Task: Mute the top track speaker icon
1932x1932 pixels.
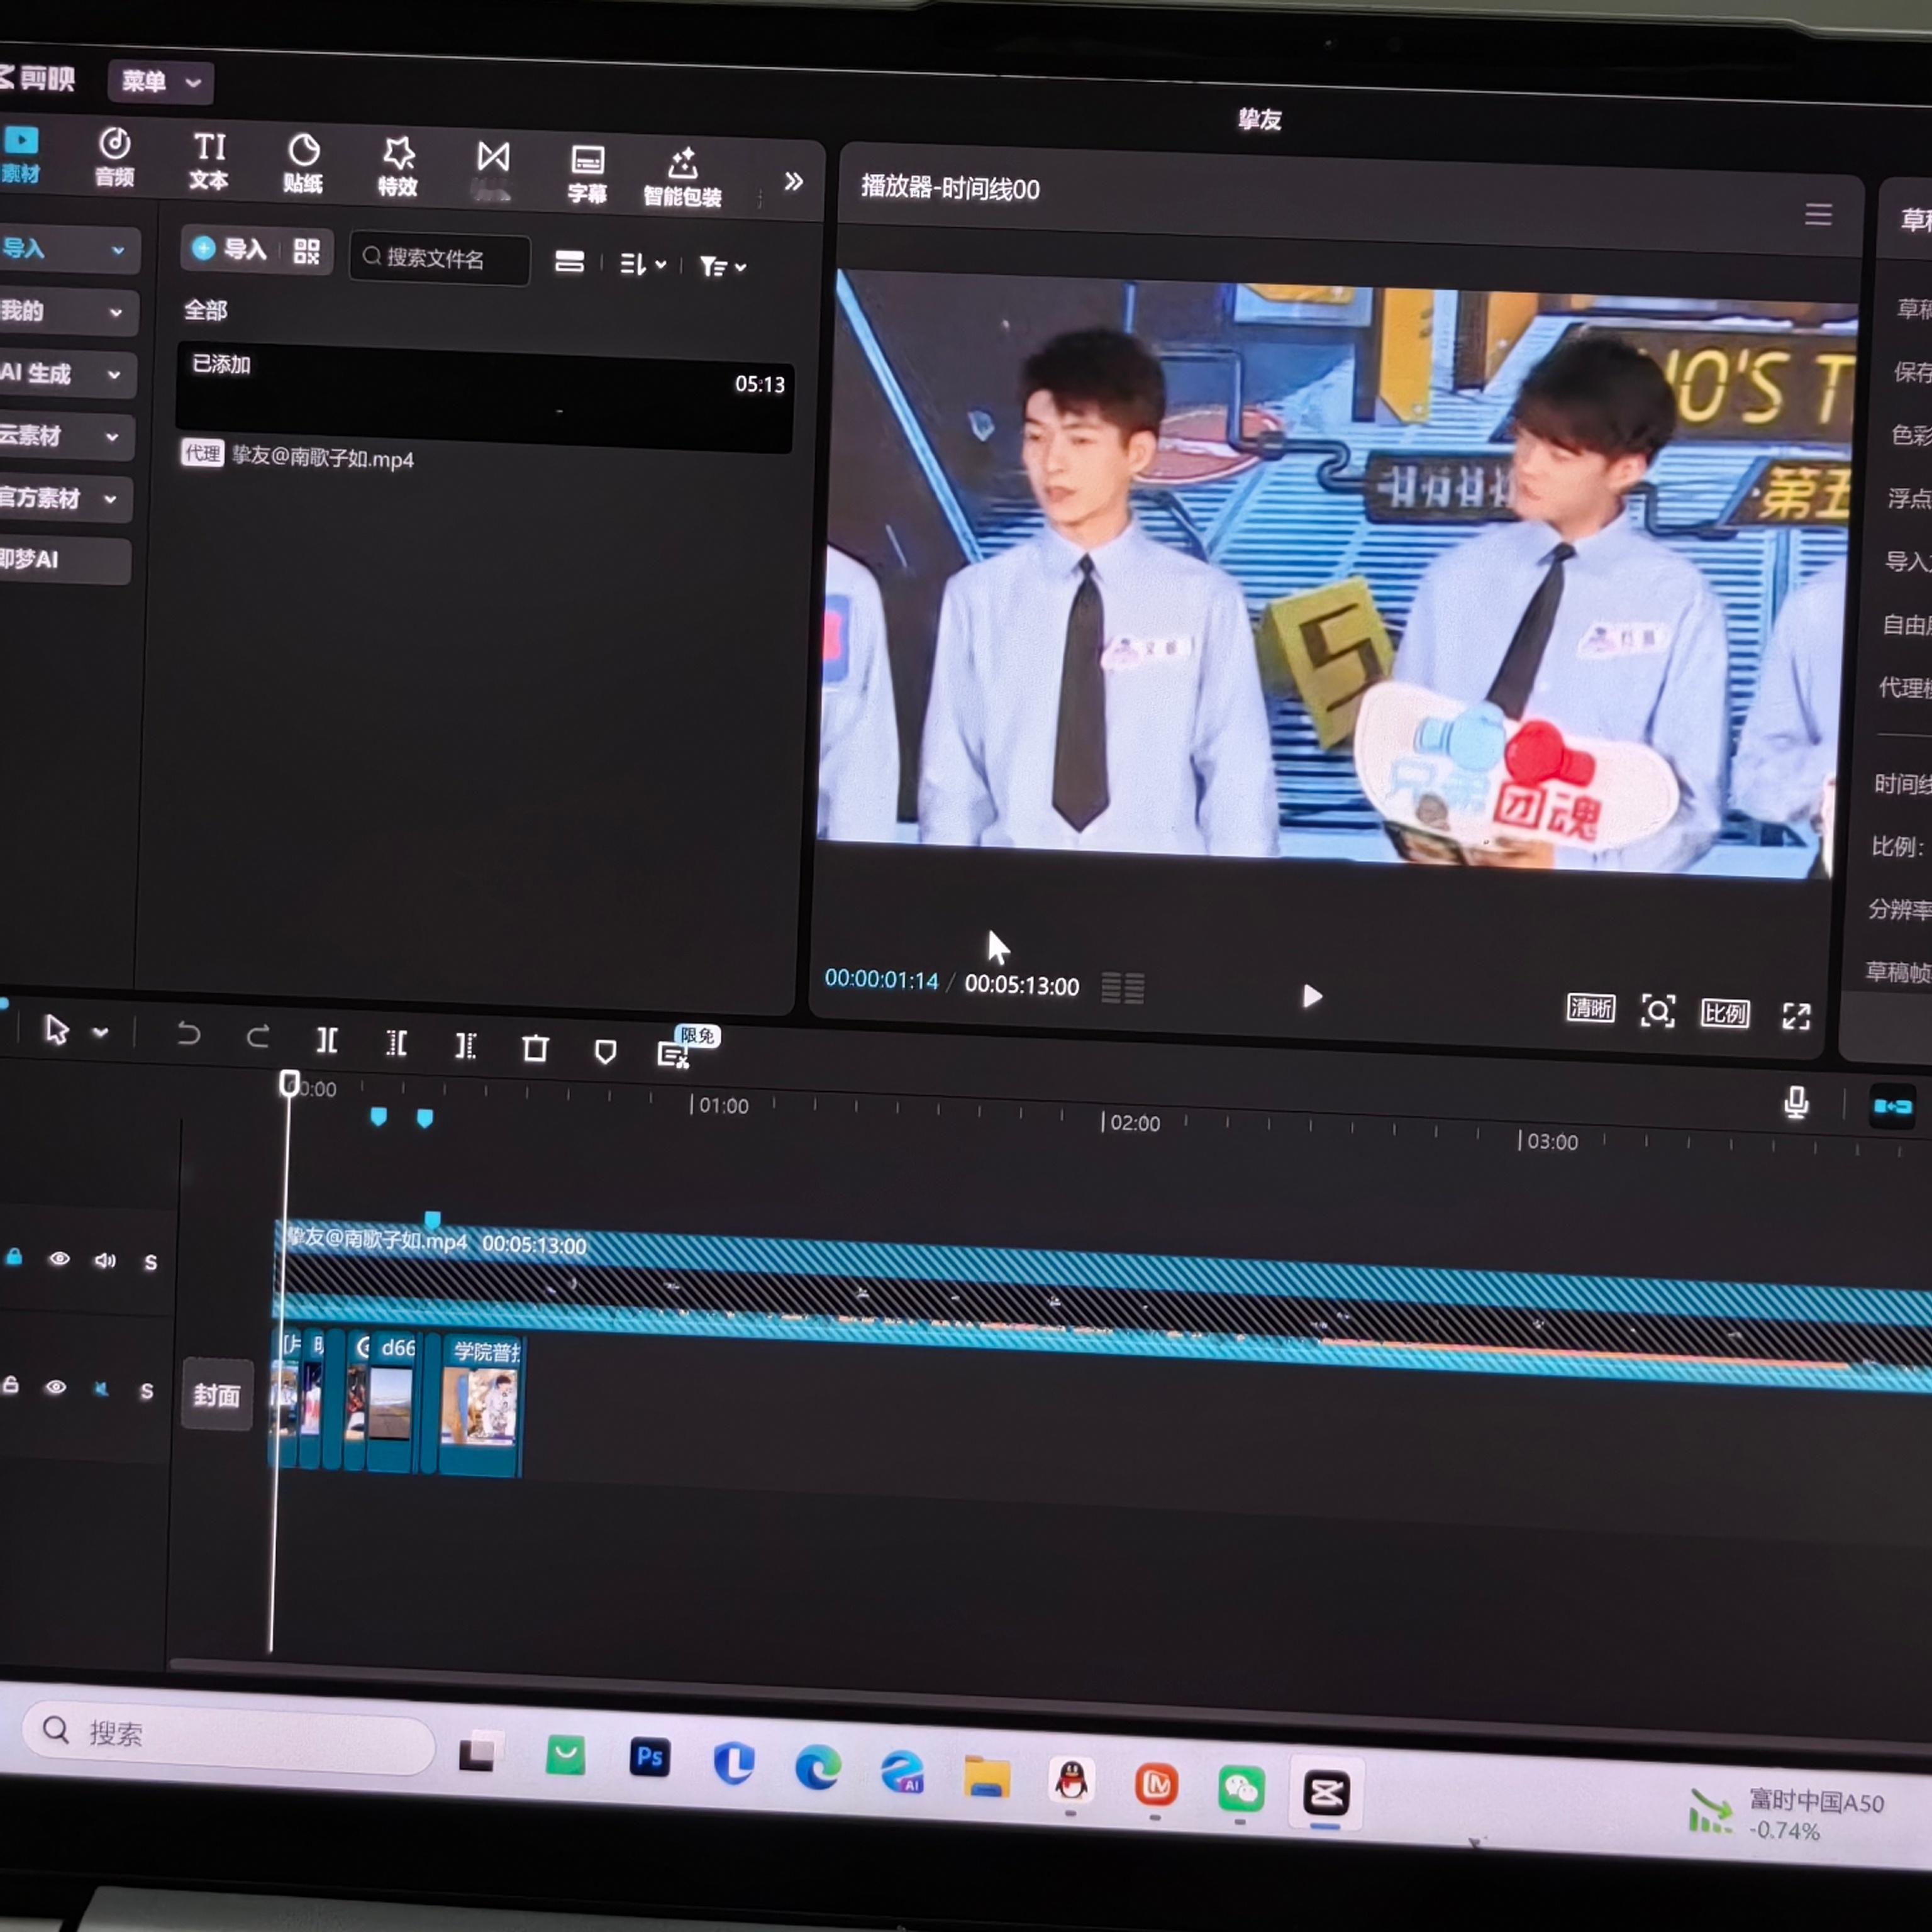Action: coord(105,1260)
